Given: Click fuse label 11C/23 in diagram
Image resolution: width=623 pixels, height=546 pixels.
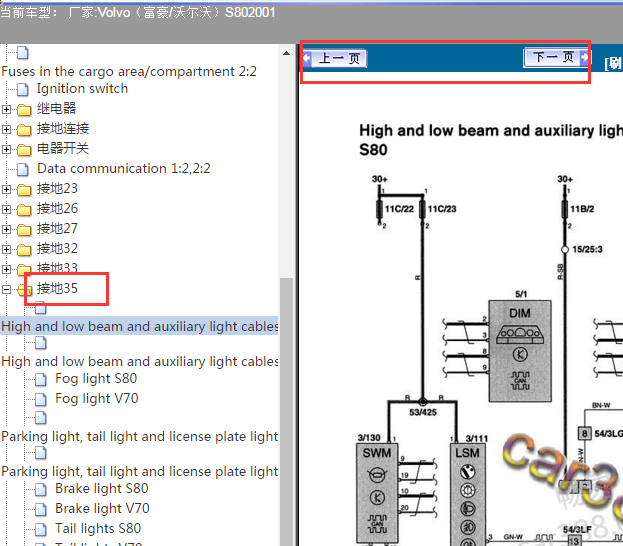Looking at the screenshot, I should tap(442, 209).
